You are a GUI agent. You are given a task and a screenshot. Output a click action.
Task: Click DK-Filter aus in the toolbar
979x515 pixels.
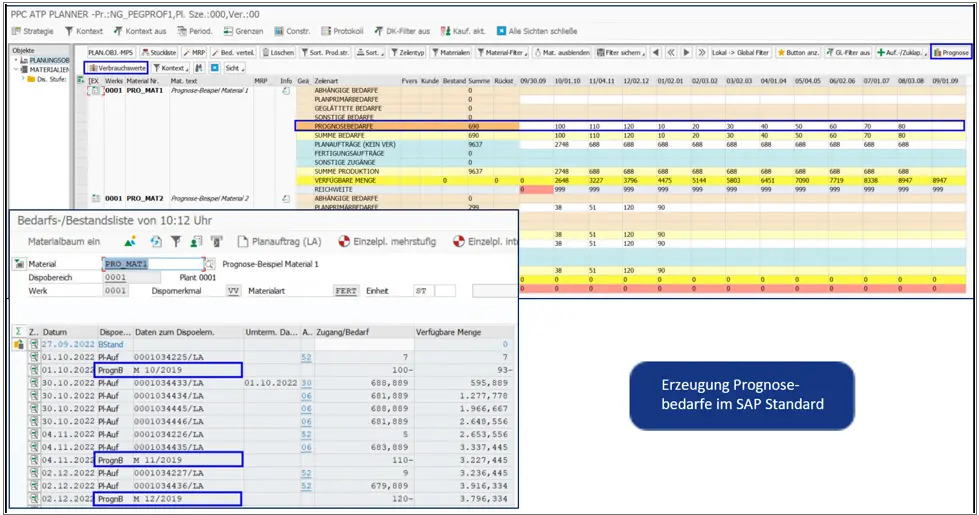[401, 31]
